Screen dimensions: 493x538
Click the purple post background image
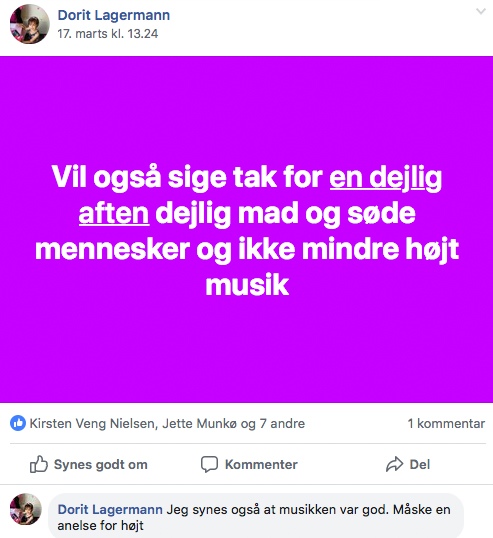tap(246, 229)
